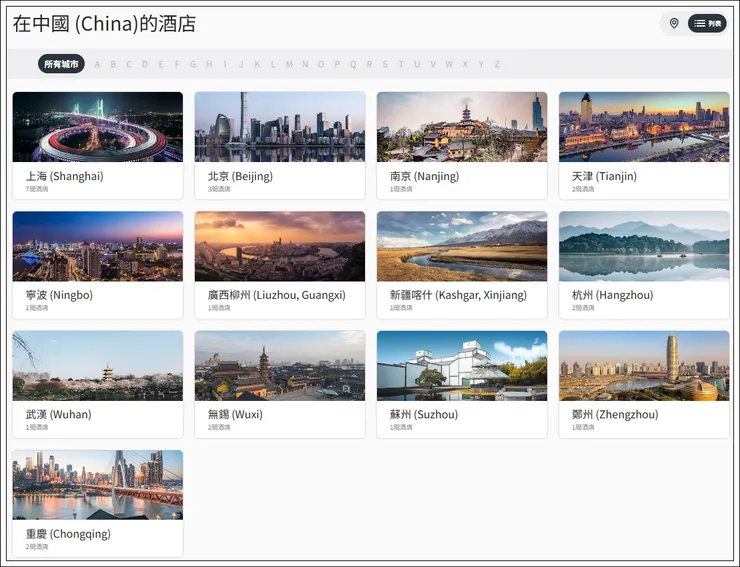The height and width of the screenshot is (567, 740).
Task: Click the 蘇州 (Suzhou) city title
Action: coord(424,415)
